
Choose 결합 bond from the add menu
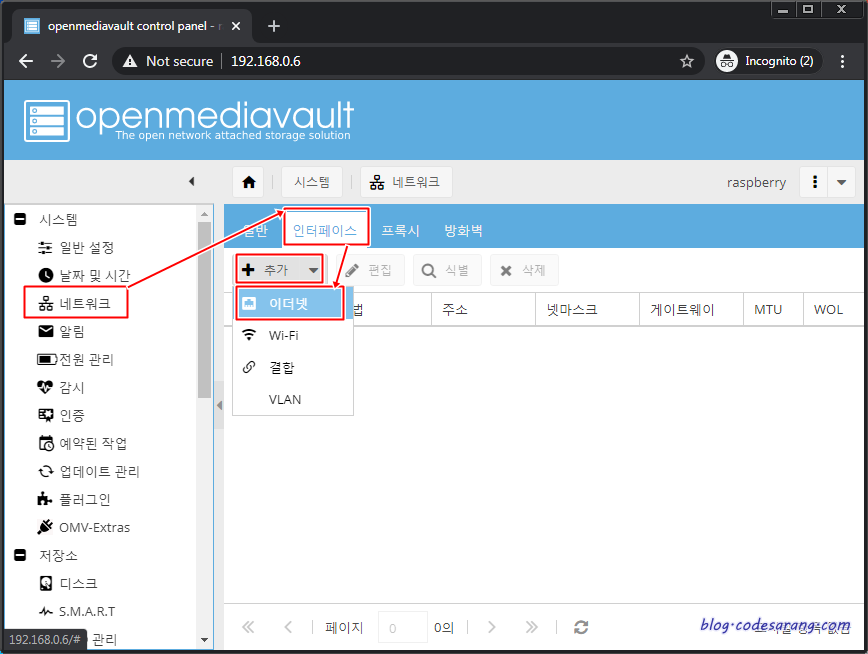click(x=293, y=367)
